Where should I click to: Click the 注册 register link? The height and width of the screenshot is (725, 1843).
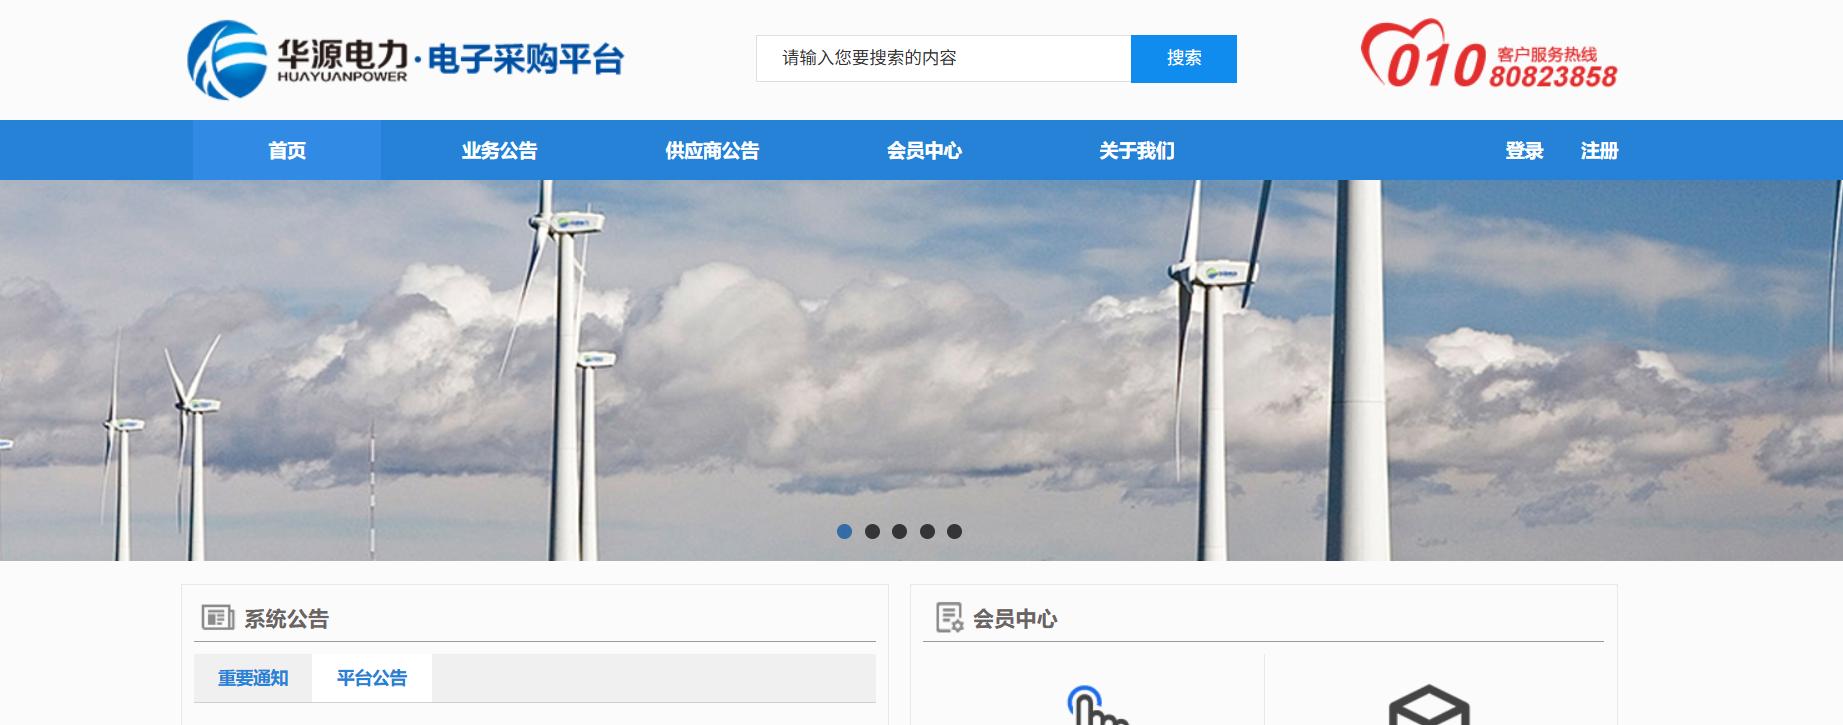1599,151
